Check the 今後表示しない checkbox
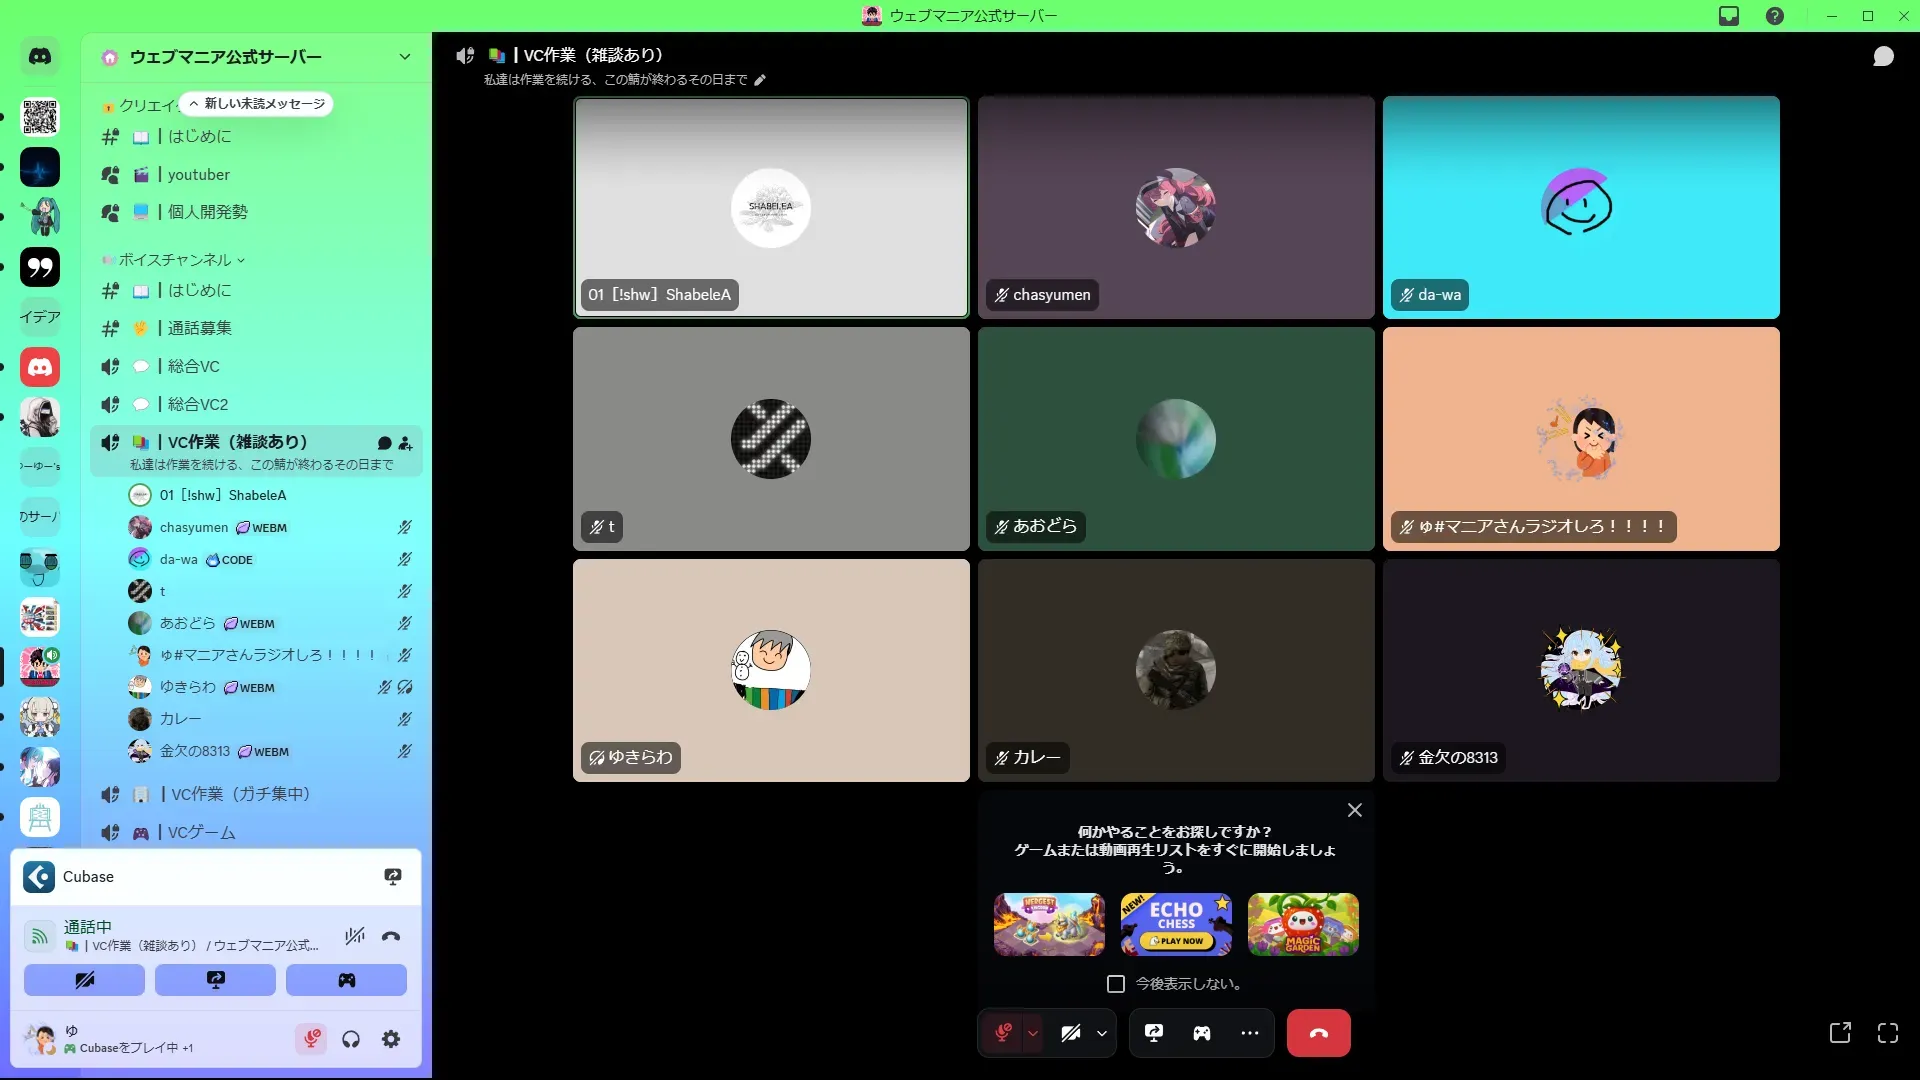1920x1080 pixels. tap(1116, 984)
